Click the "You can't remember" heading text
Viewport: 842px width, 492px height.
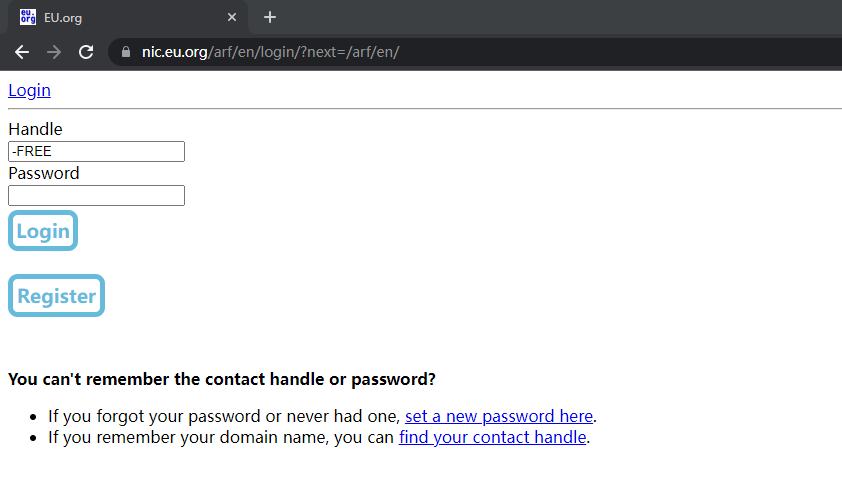tap(222, 379)
